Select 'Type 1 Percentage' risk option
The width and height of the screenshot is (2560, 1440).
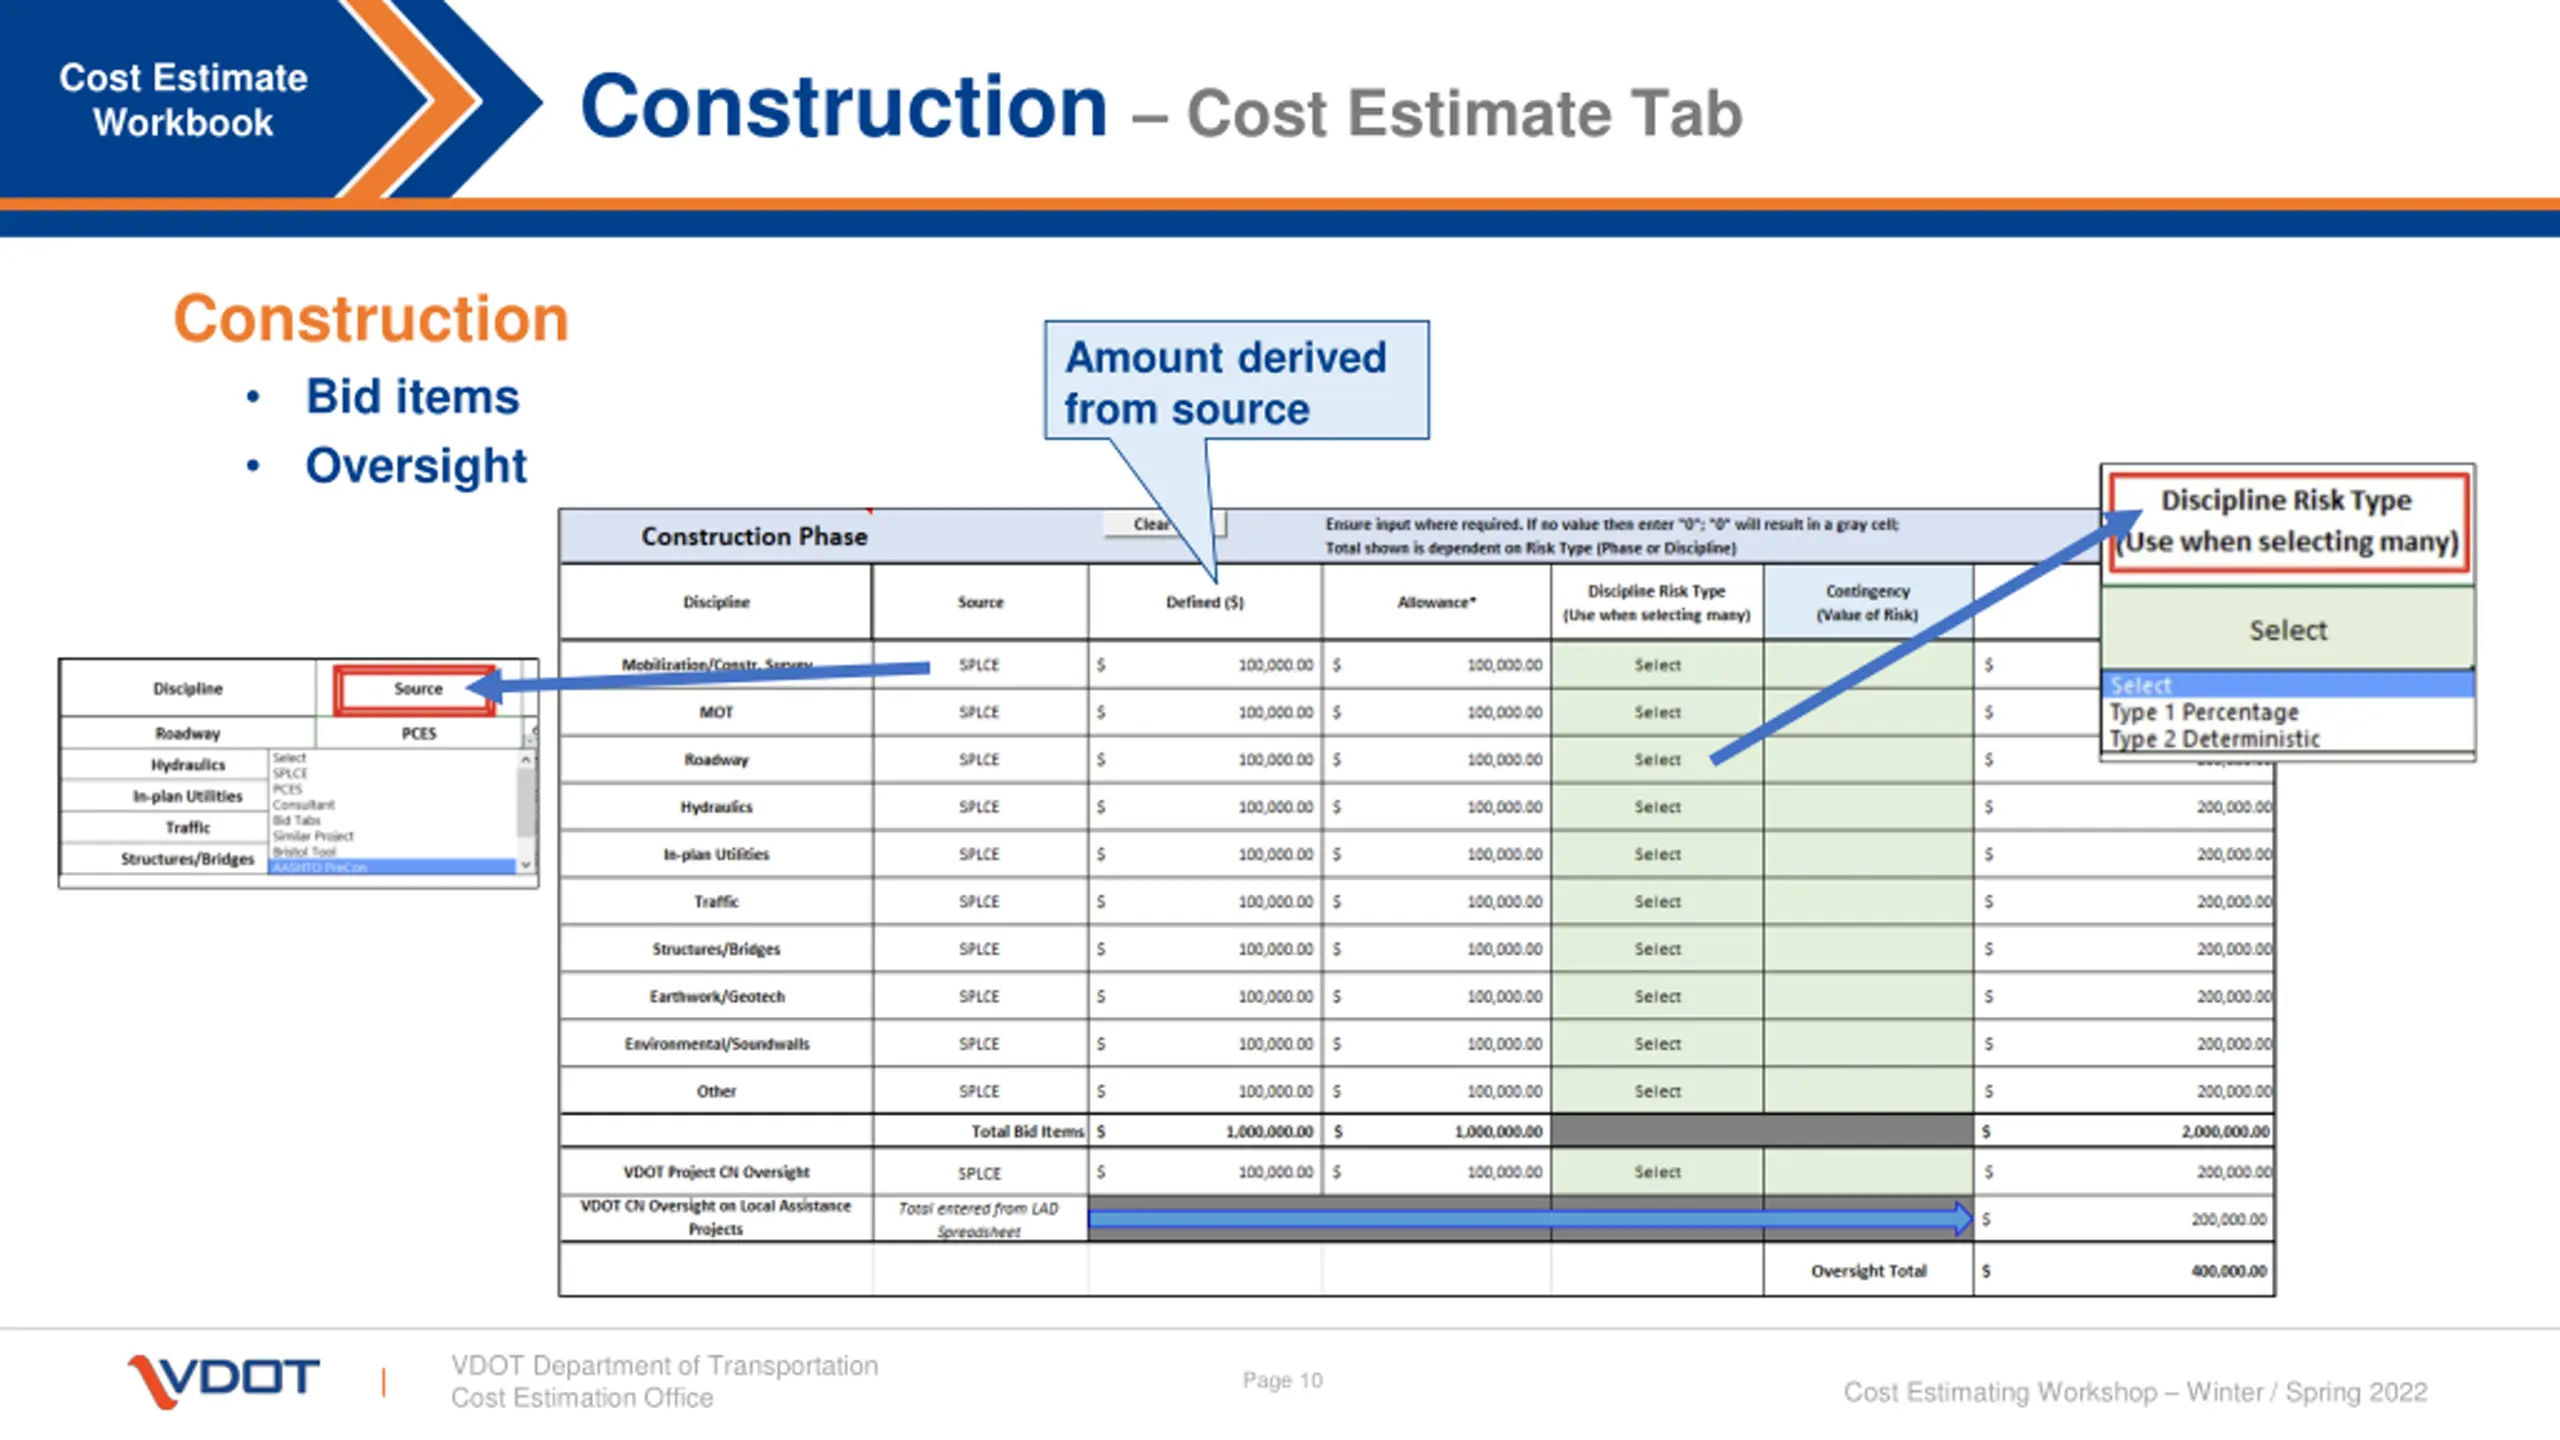click(x=2204, y=712)
